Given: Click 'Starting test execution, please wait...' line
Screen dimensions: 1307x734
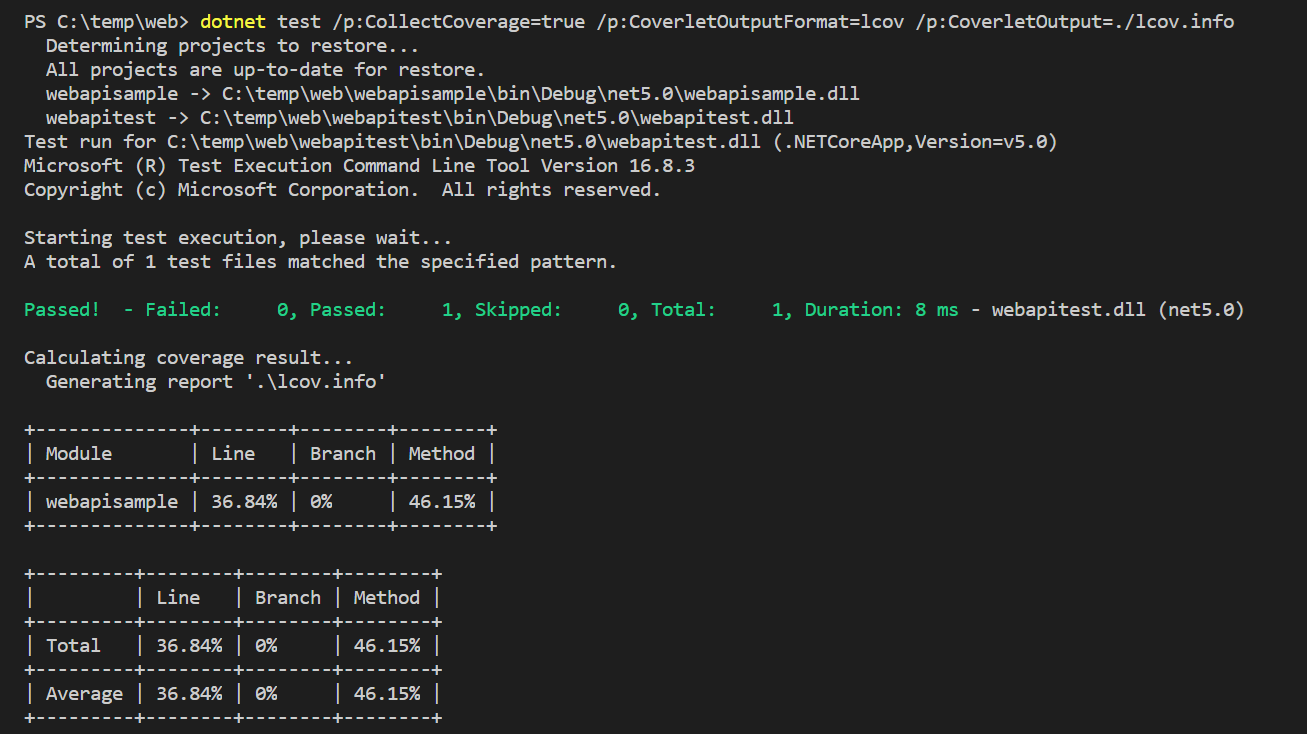Looking at the screenshot, I should click(238, 238).
